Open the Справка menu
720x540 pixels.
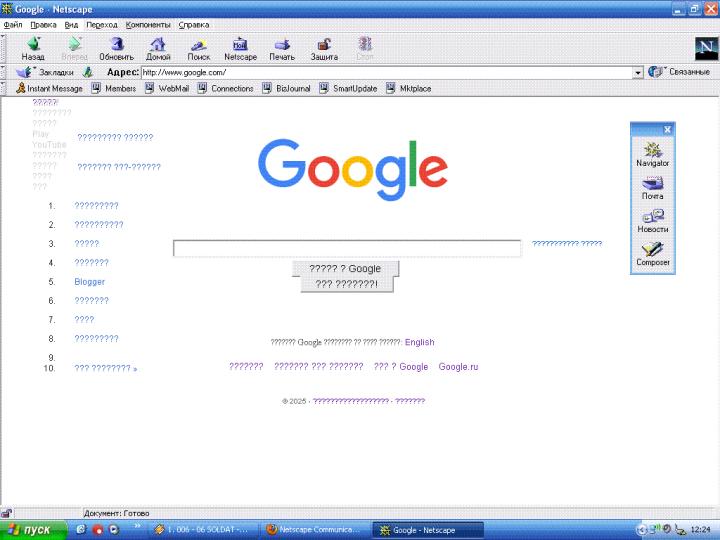click(x=194, y=25)
